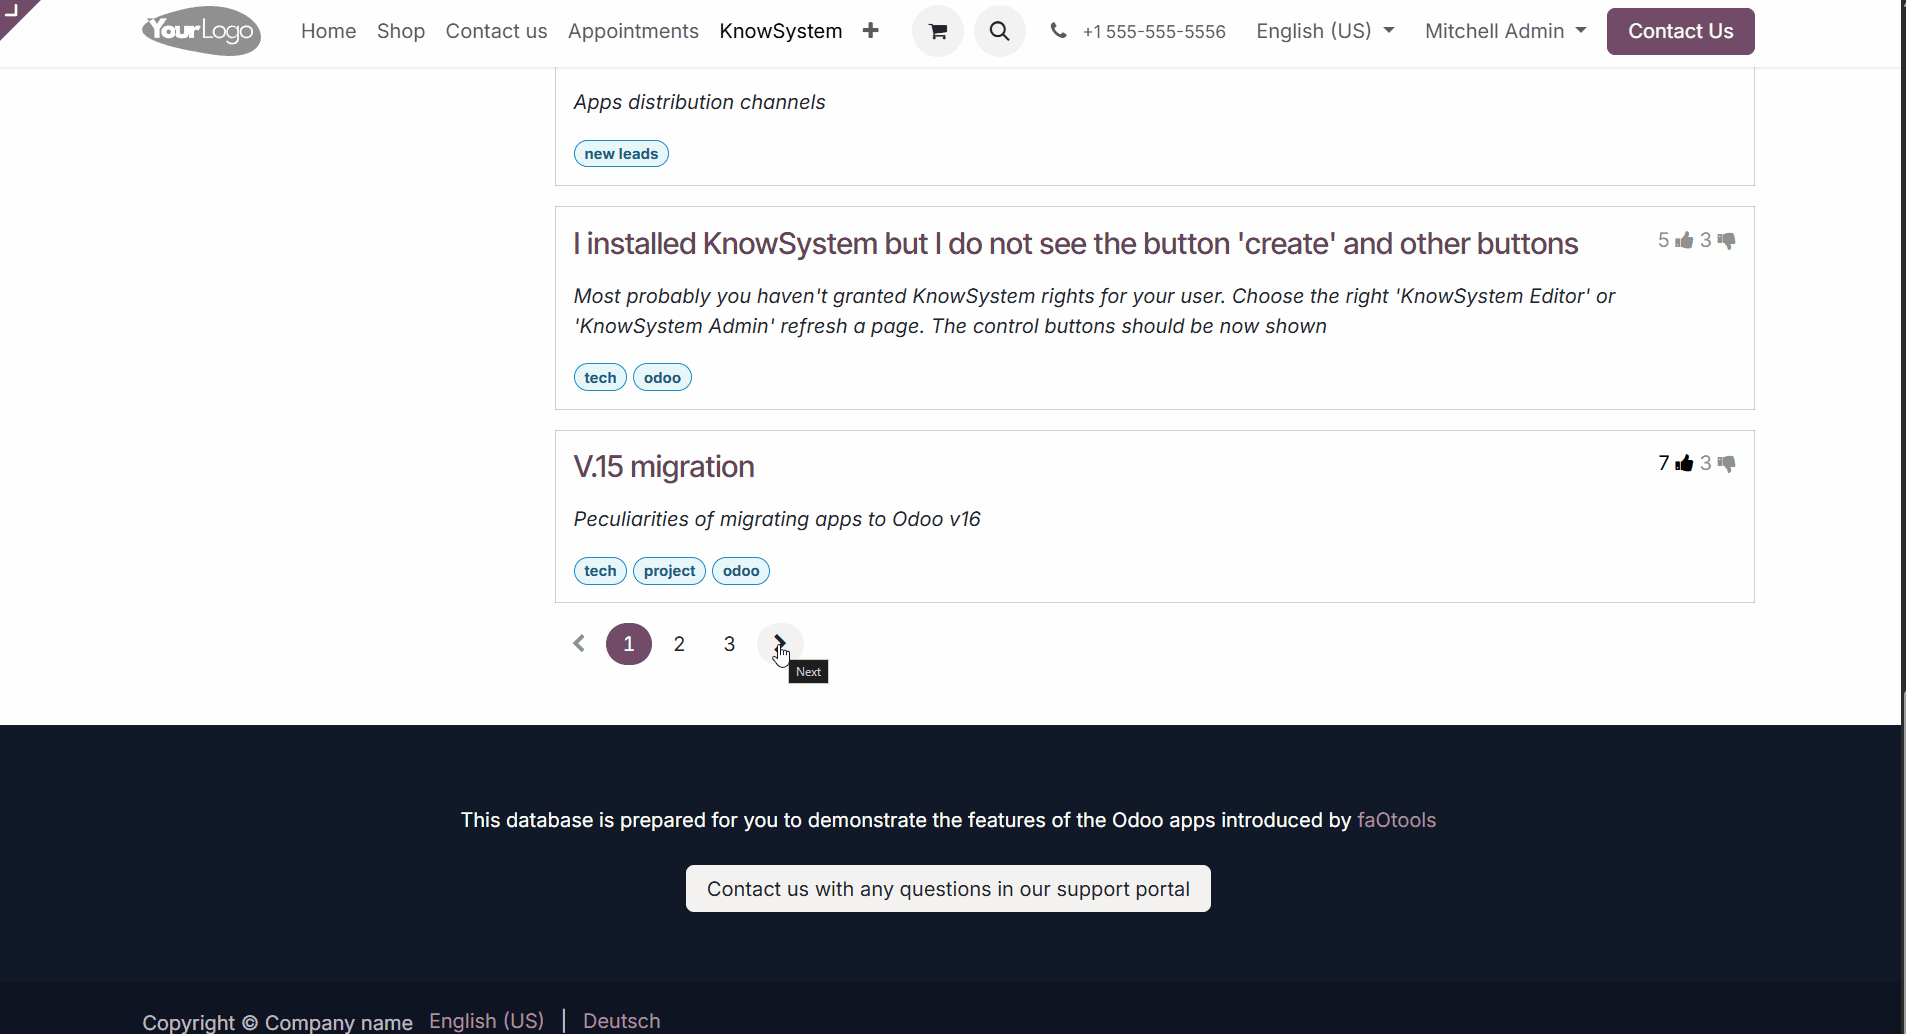
Task: Click 'Apps distribution channels' text
Action: pyautogui.click(x=699, y=102)
